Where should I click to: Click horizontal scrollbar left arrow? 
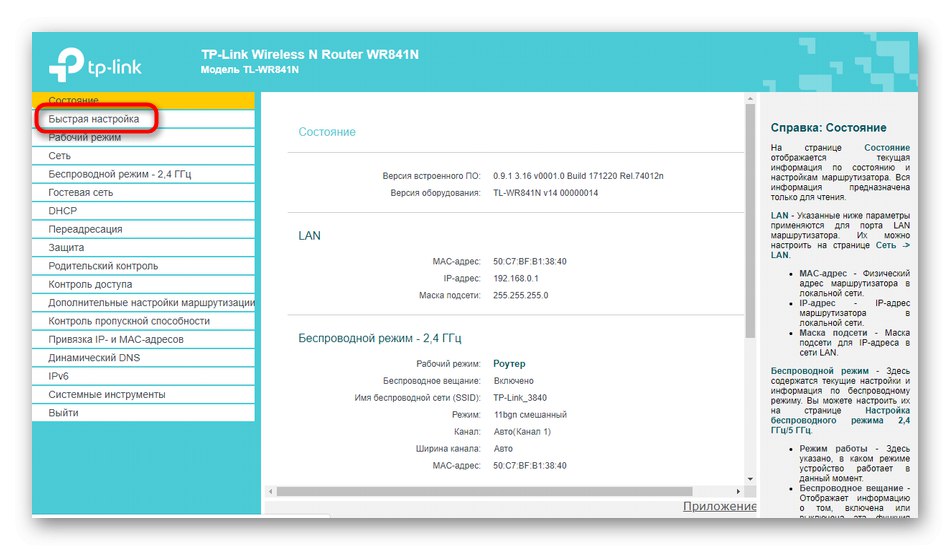coord(271,491)
